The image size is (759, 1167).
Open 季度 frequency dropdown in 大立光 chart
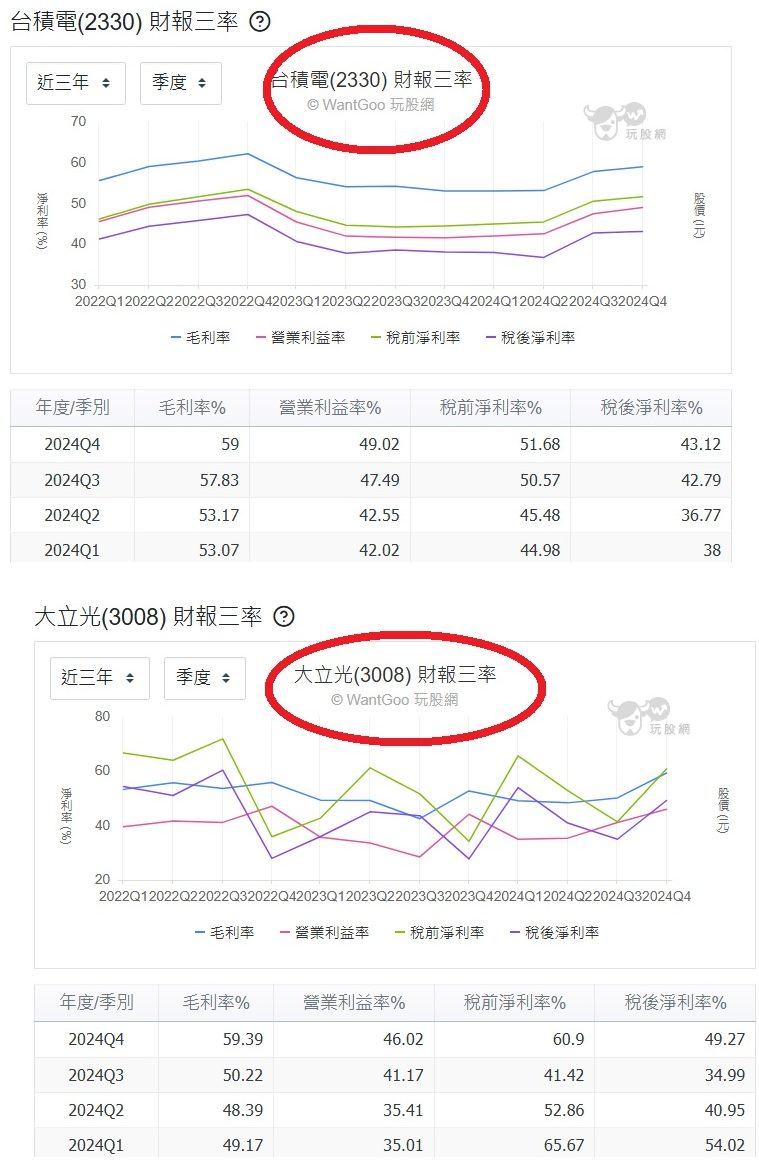[x=205, y=677]
